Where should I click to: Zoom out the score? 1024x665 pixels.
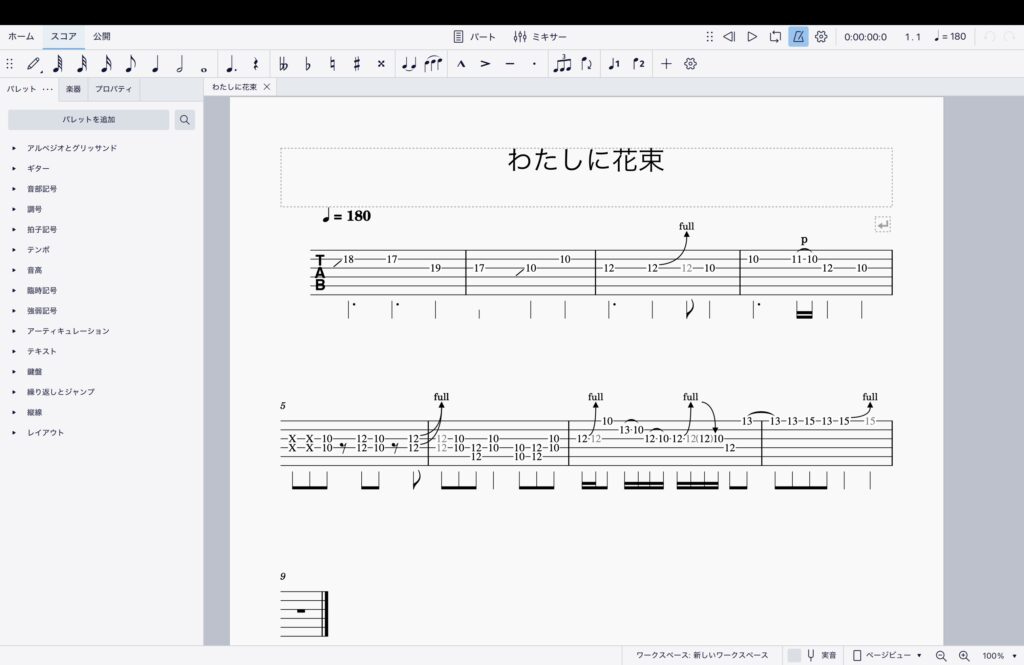coord(941,655)
